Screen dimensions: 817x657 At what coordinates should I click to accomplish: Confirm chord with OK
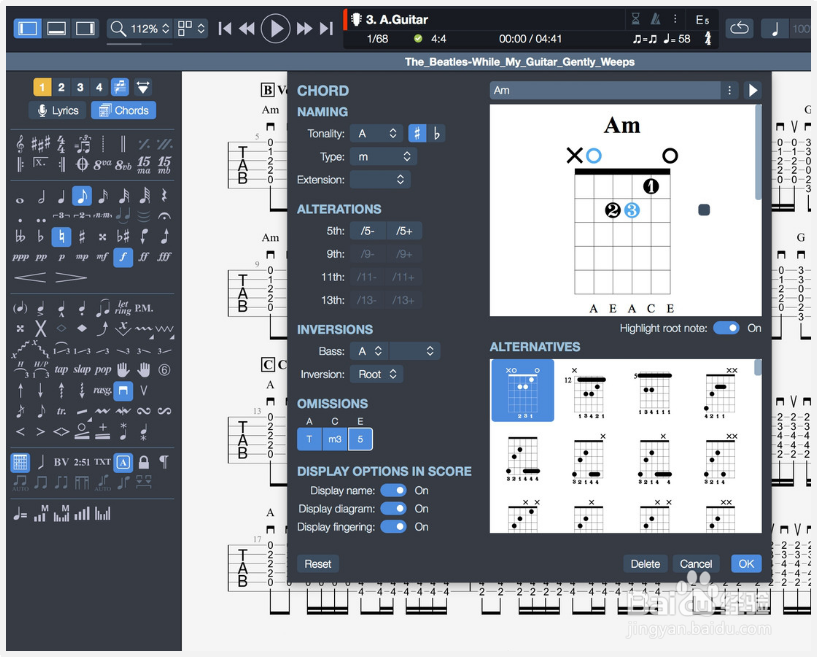[x=746, y=564]
